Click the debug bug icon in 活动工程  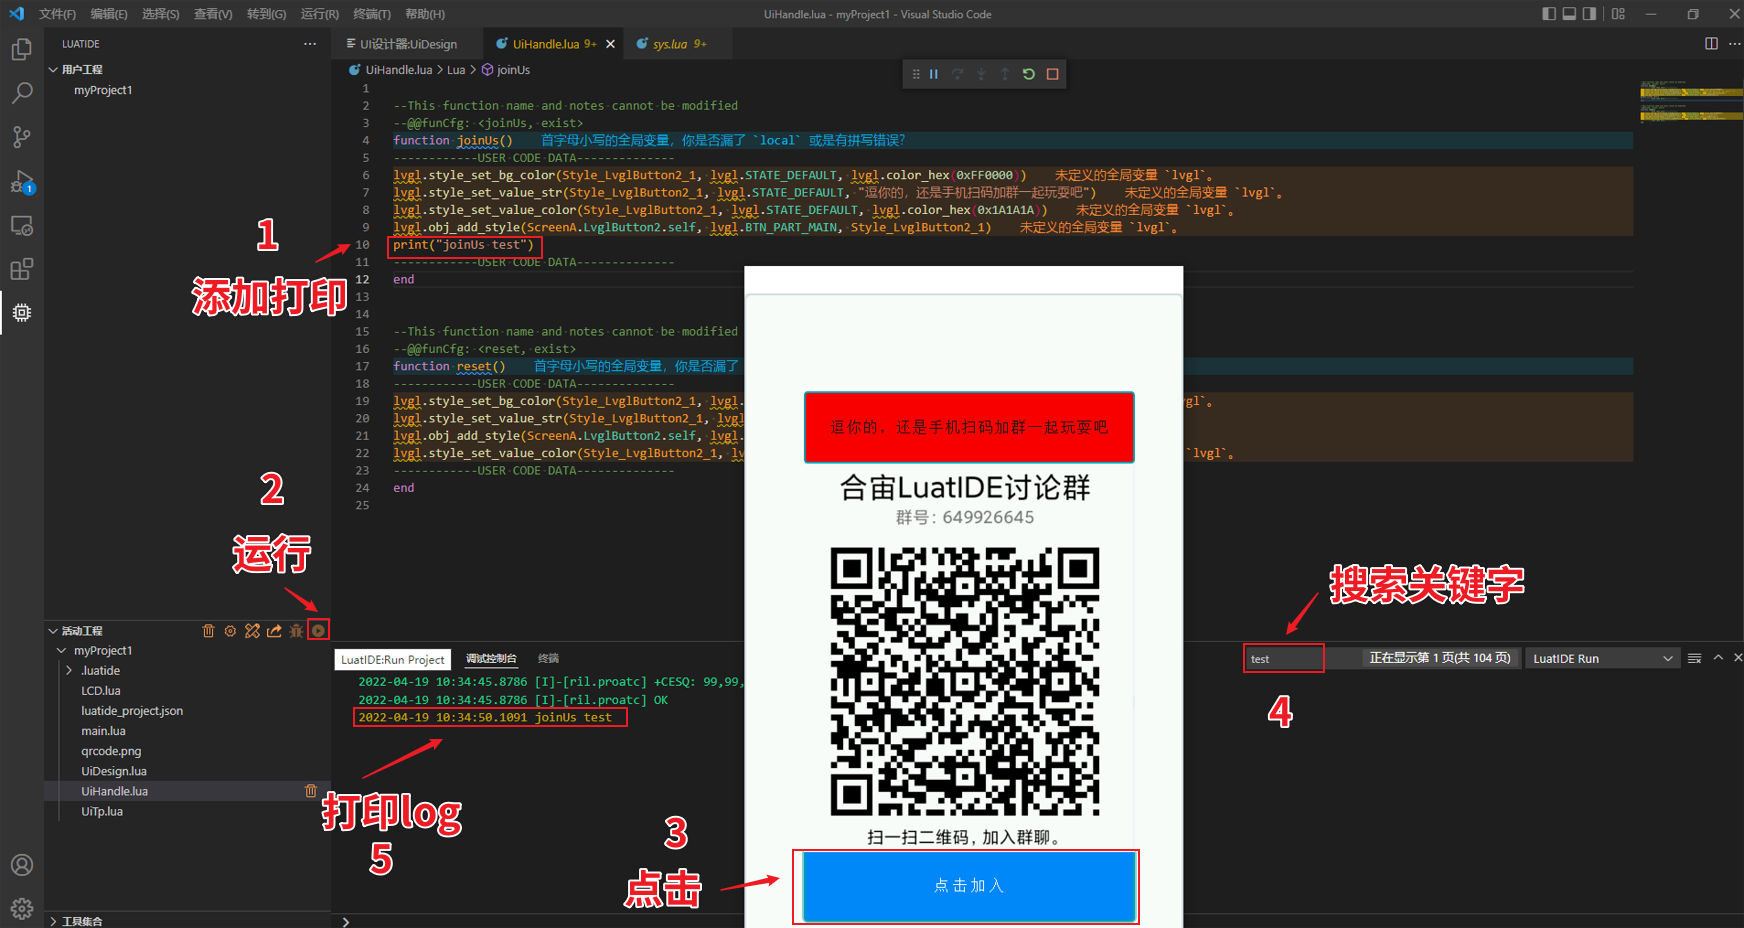296,631
